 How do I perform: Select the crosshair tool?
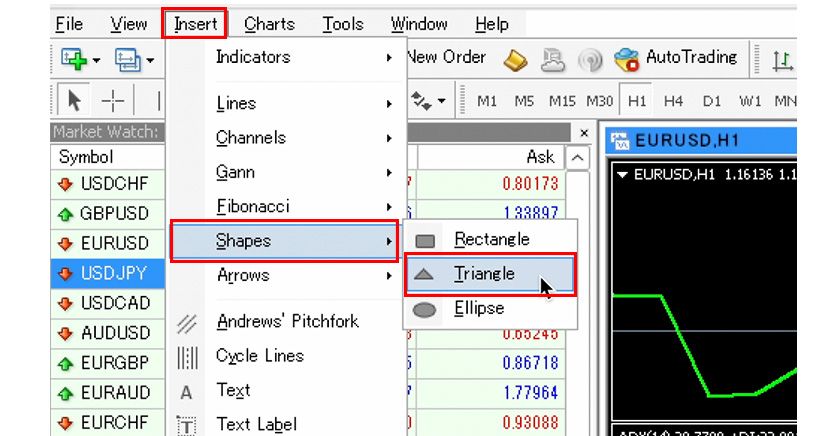(x=113, y=100)
